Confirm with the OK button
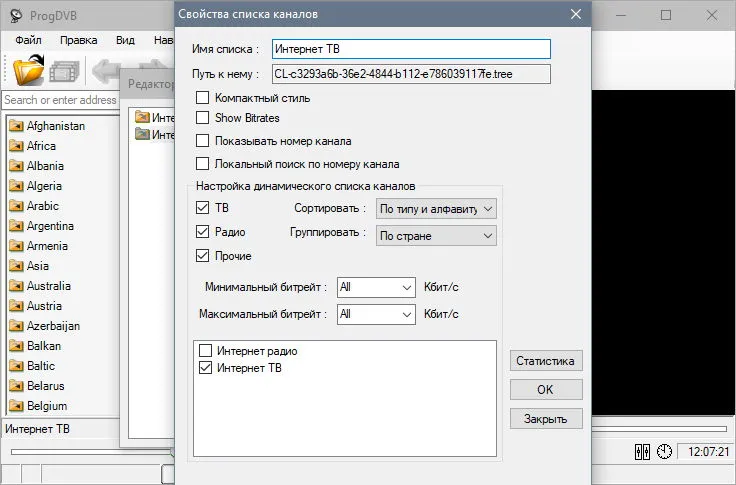736x485 pixels. point(546,390)
